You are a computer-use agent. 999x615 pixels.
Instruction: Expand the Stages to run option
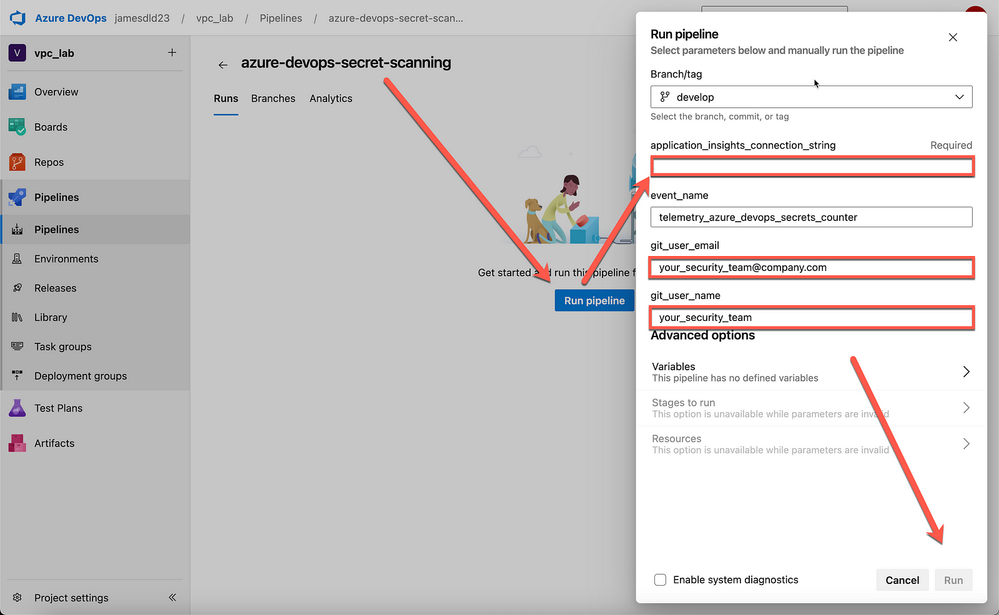(811, 408)
